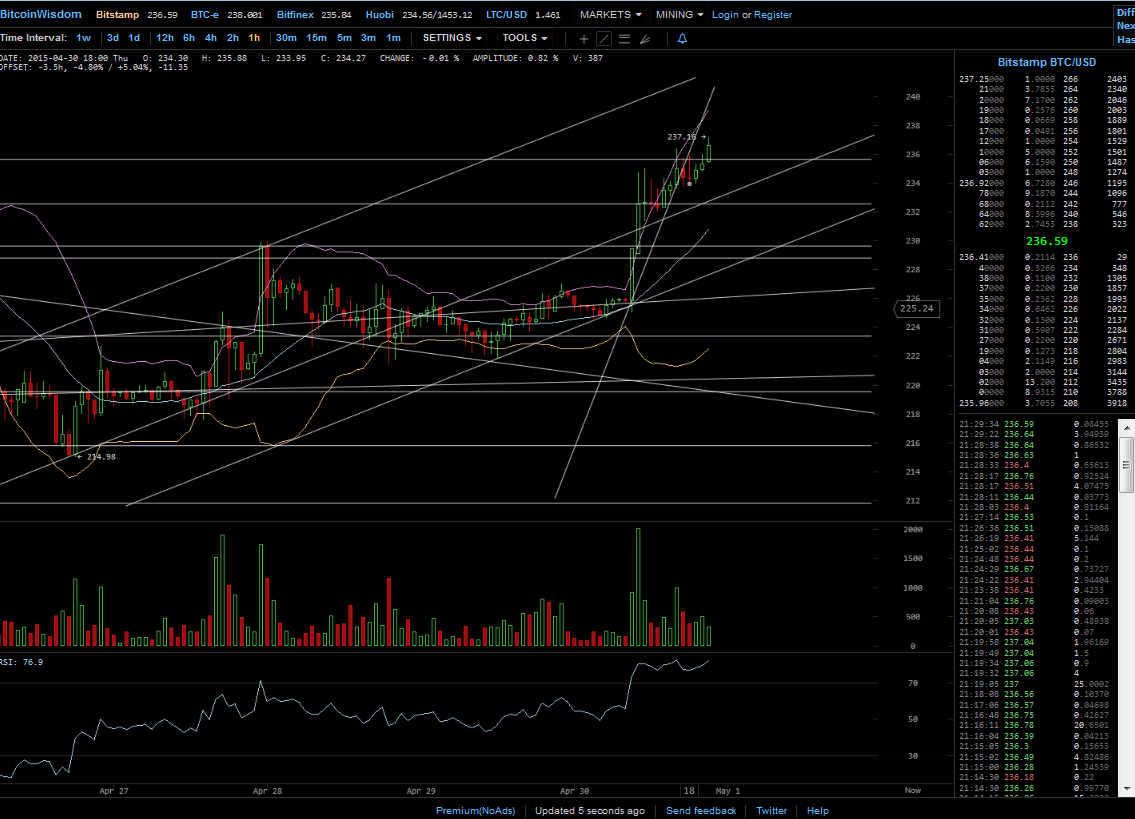Image resolution: width=1135 pixels, height=819 pixels.
Task: Open the price alert bell
Action: [682, 38]
